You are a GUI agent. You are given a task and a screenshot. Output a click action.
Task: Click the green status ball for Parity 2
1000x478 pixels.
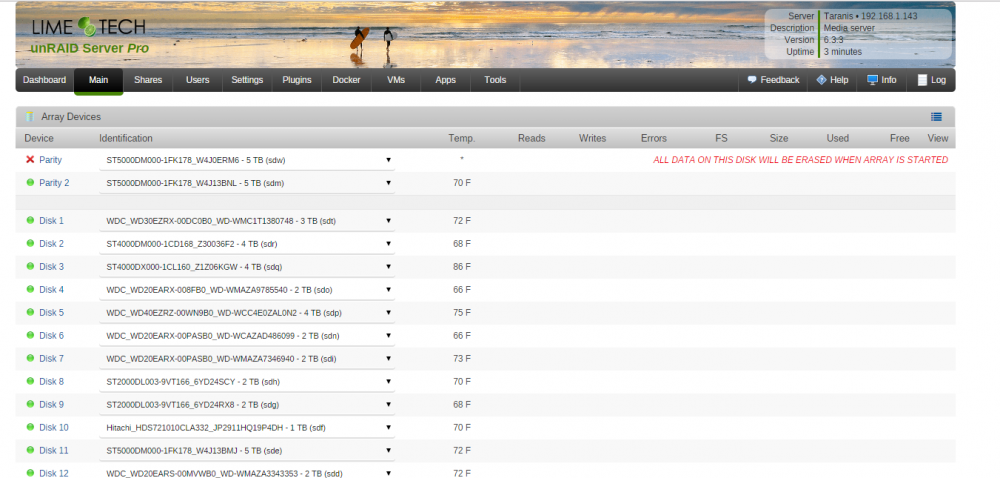(30, 183)
